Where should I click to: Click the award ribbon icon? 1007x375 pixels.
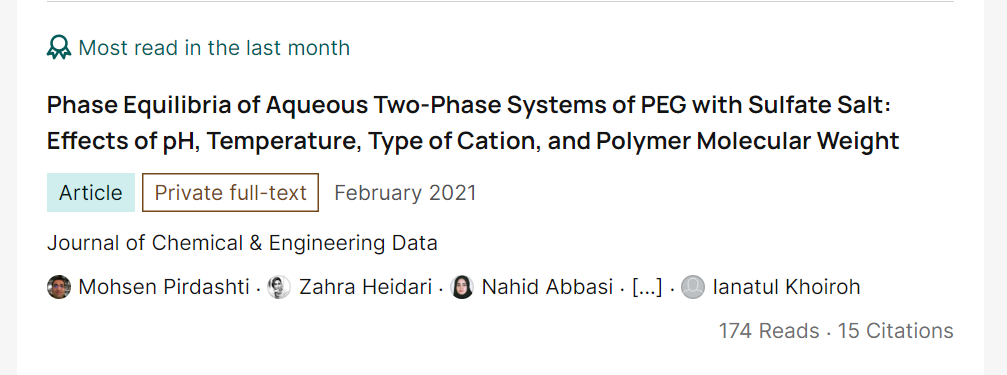point(59,48)
